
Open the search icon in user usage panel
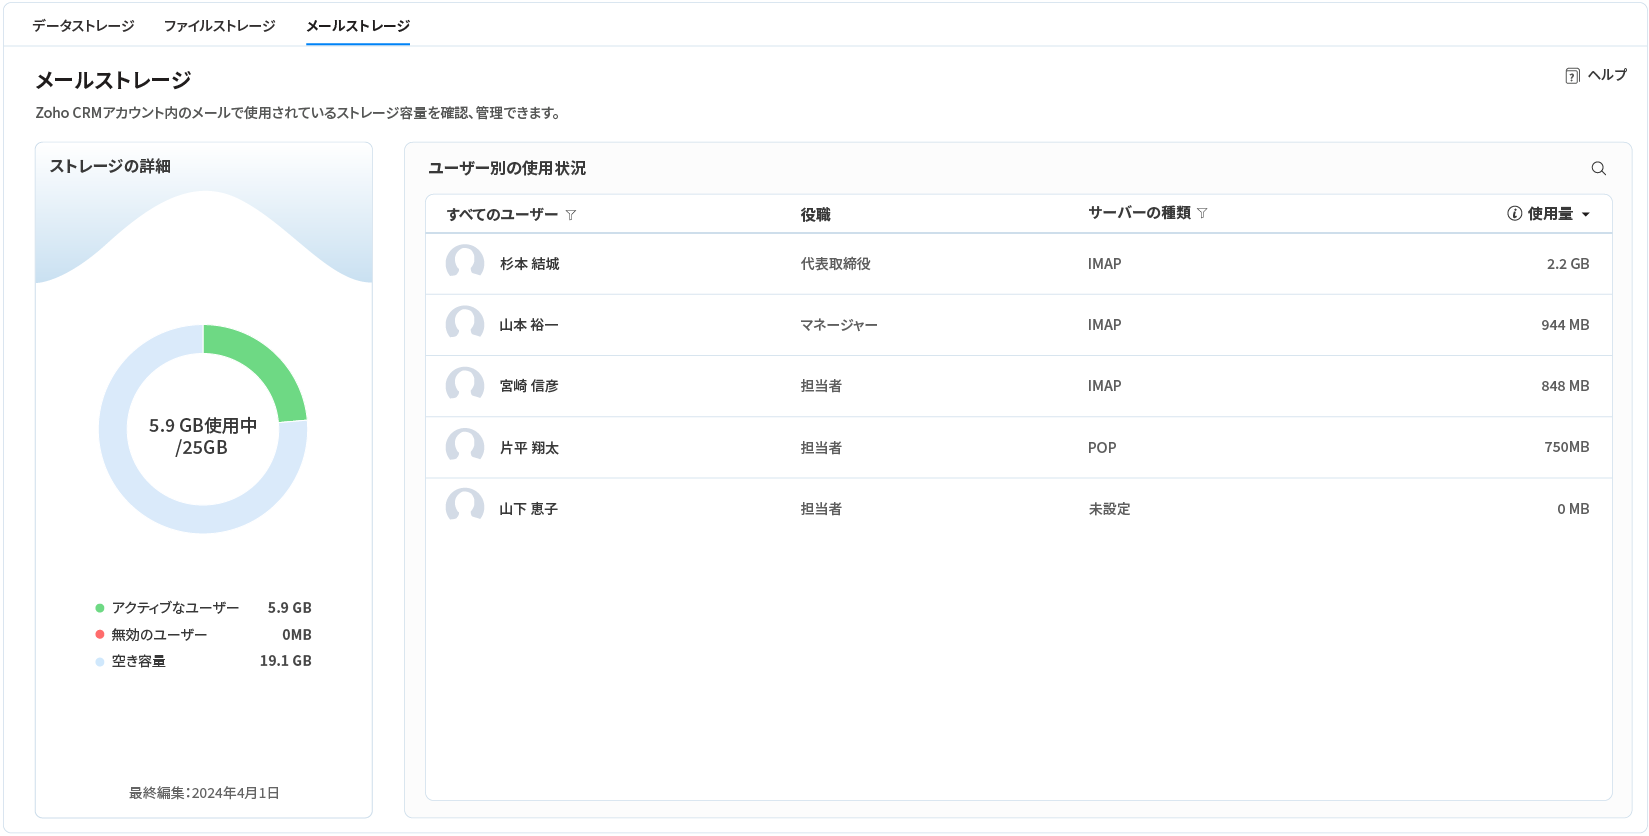(x=1598, y=168)
